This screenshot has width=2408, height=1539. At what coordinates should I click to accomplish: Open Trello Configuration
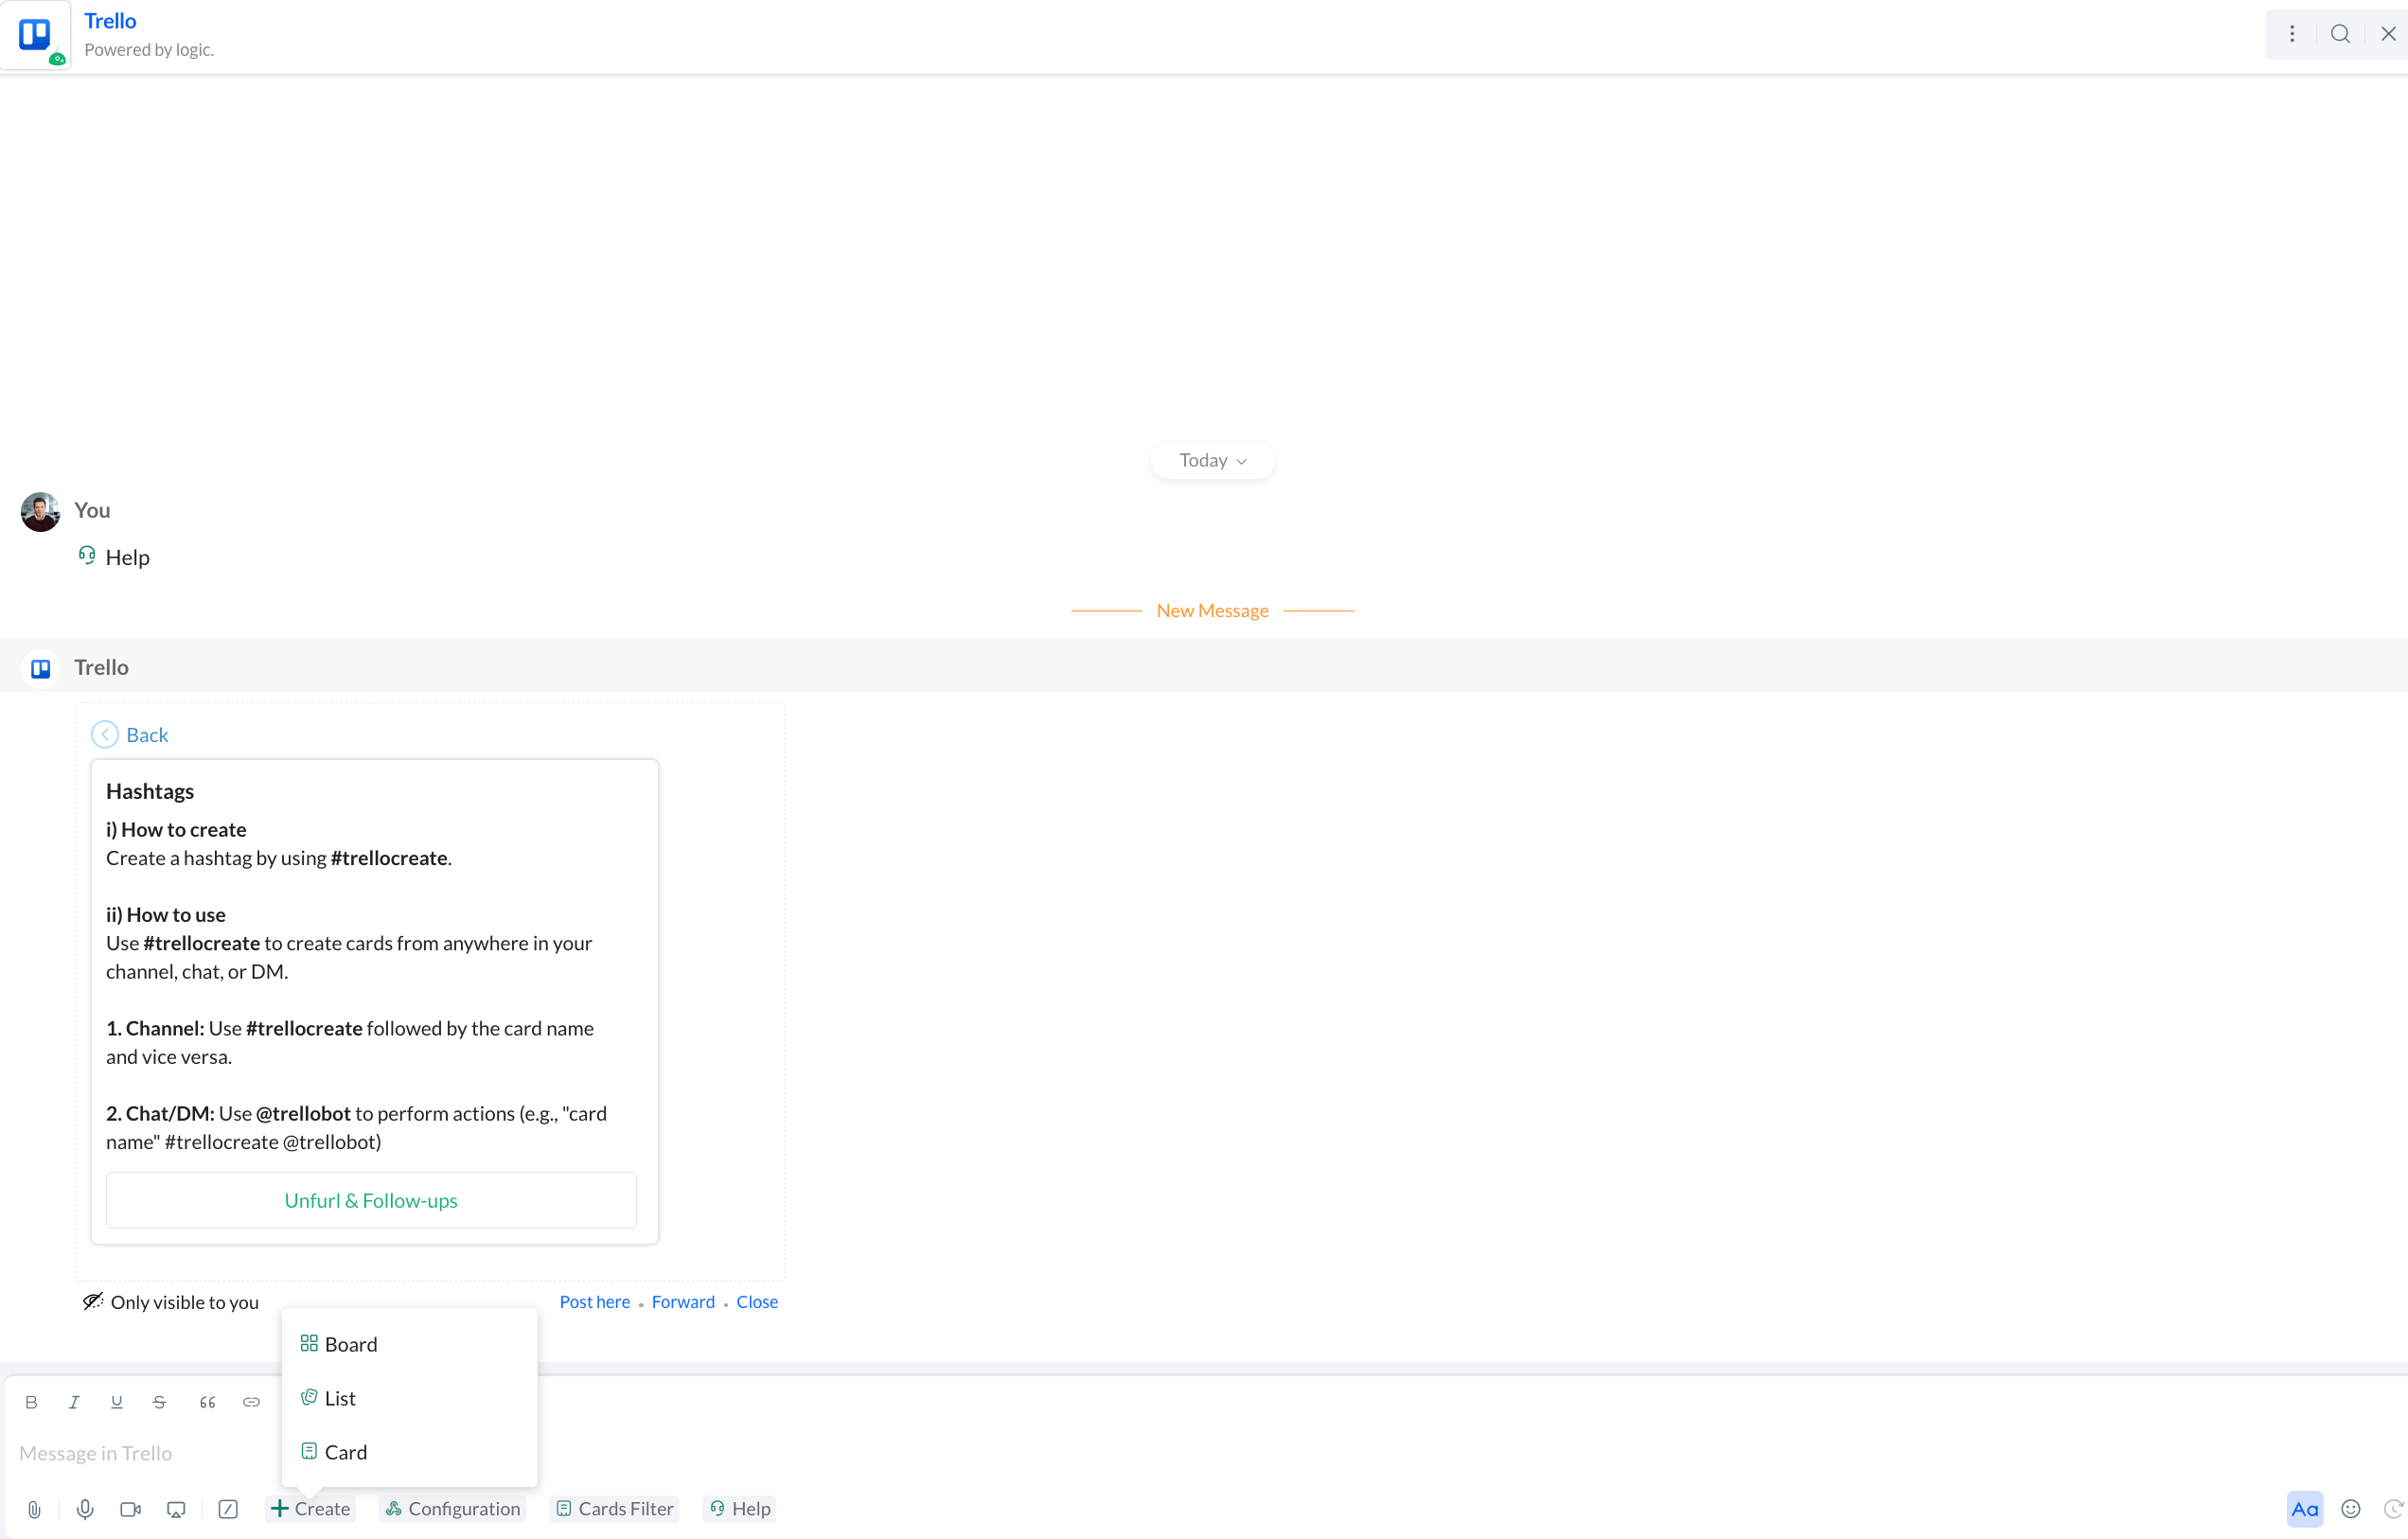click(x=453, y=1509)
